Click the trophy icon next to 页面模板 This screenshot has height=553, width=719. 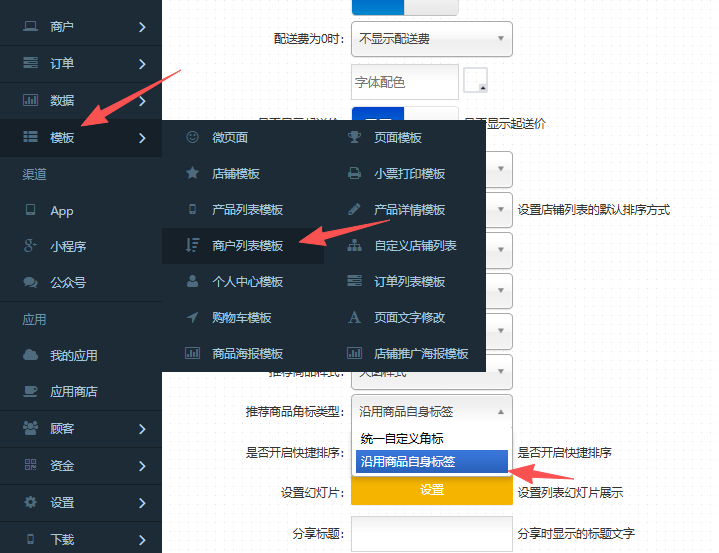coord(354,137)
